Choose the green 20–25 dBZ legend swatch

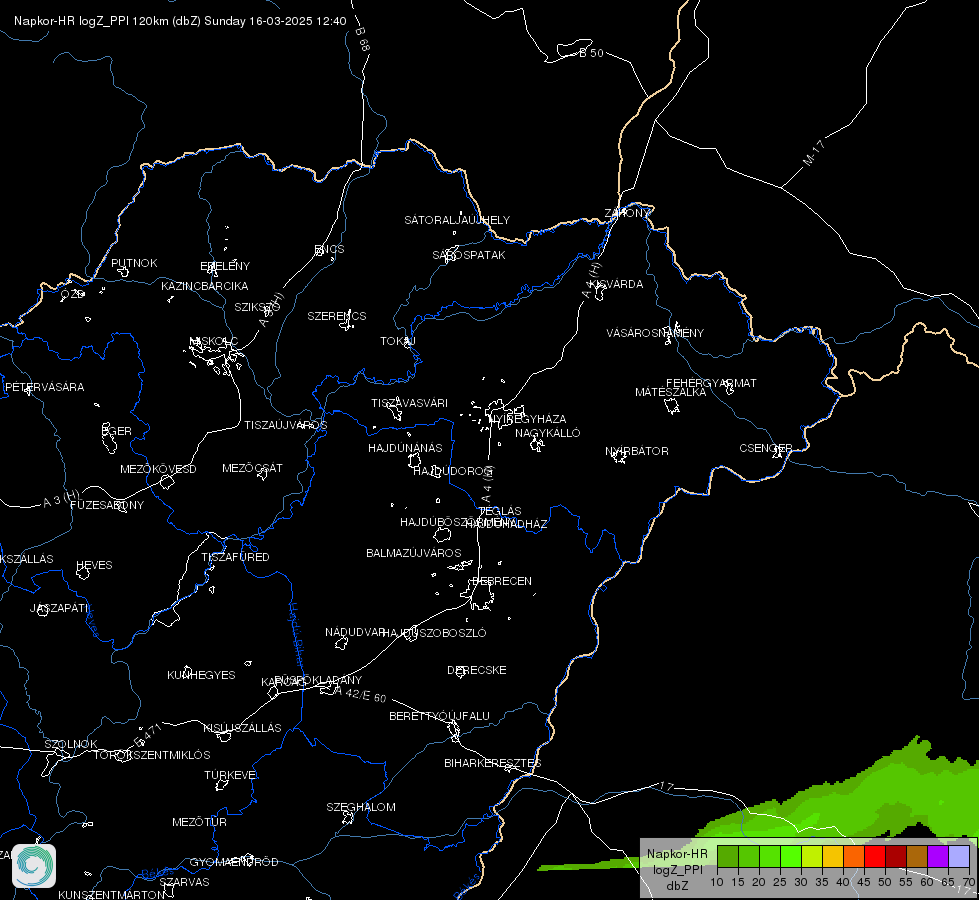coord(770,857)
